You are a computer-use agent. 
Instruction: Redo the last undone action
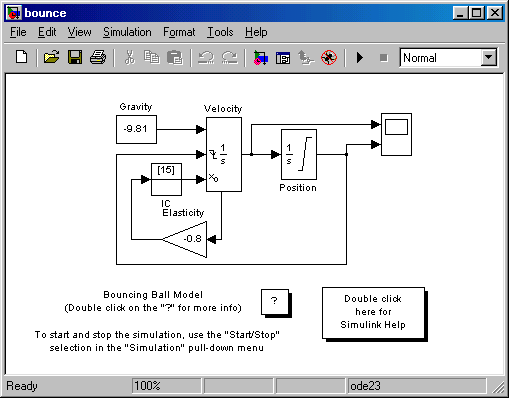229,57
